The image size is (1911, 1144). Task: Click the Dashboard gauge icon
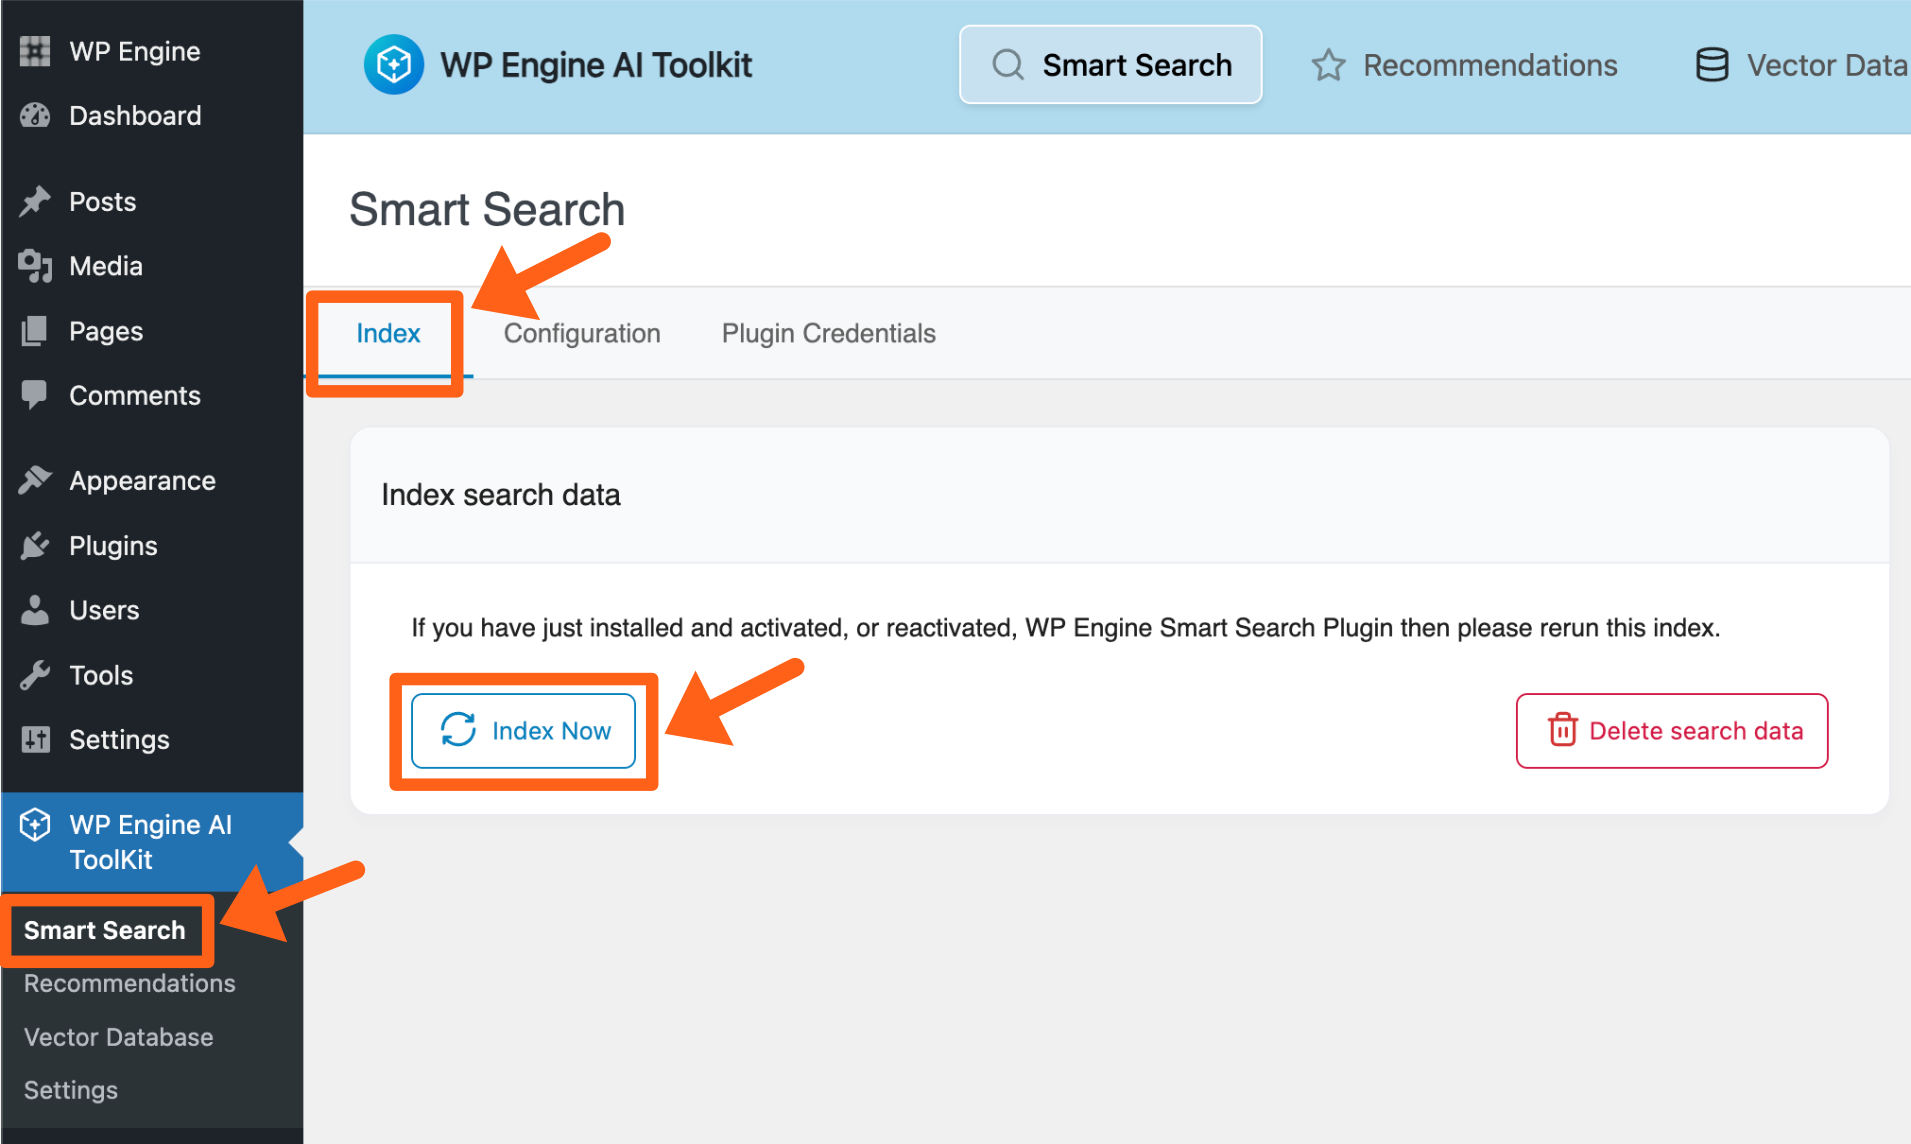35,116
